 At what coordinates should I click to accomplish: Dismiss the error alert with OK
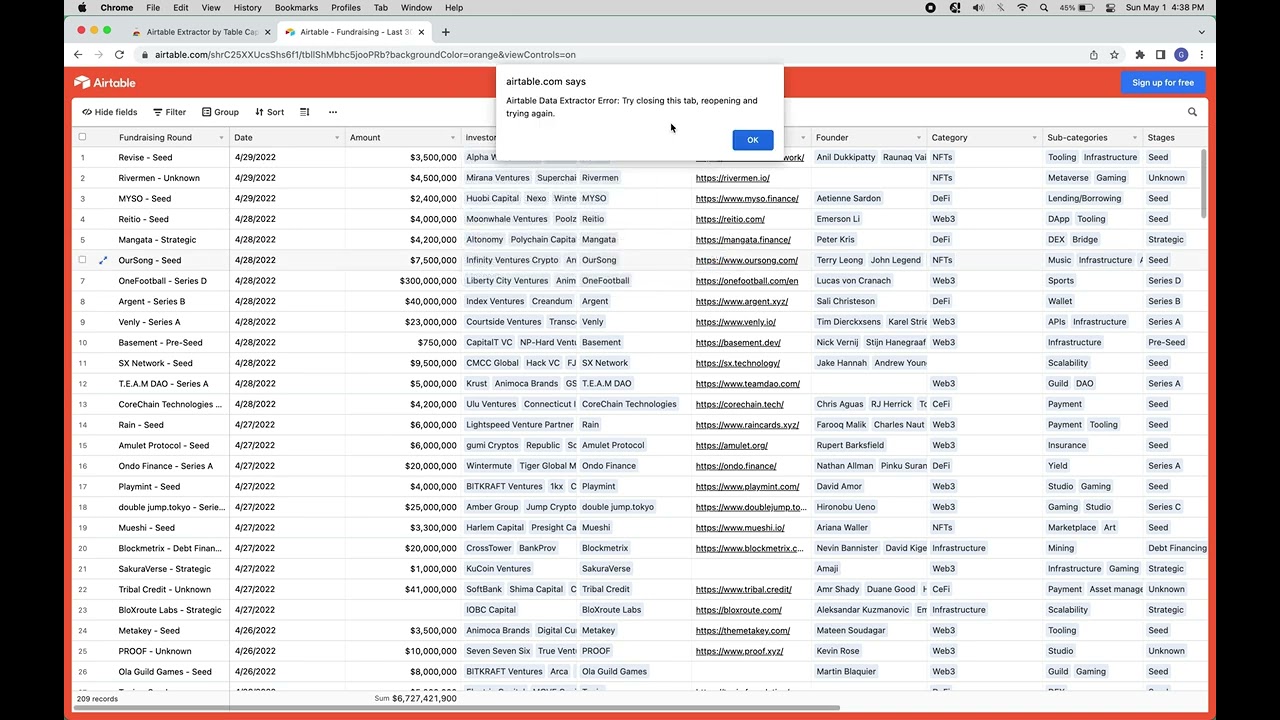click(x=753, y=140)
